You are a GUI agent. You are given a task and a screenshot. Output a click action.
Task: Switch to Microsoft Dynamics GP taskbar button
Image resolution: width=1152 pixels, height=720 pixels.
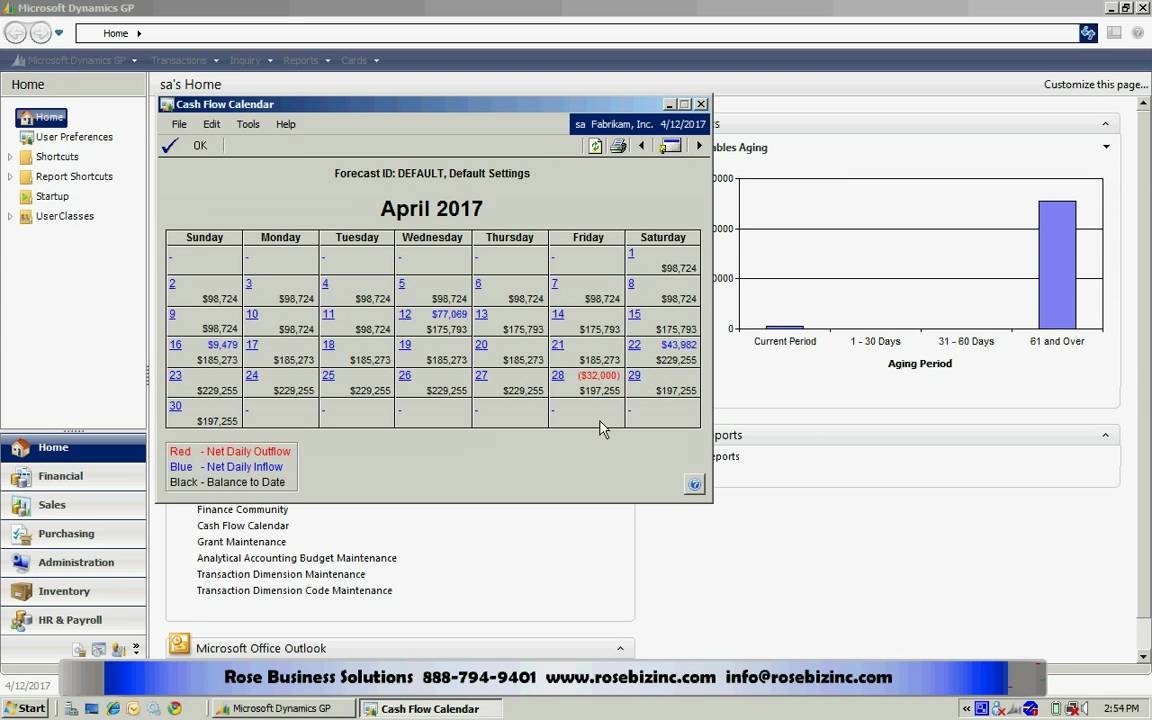283,708
